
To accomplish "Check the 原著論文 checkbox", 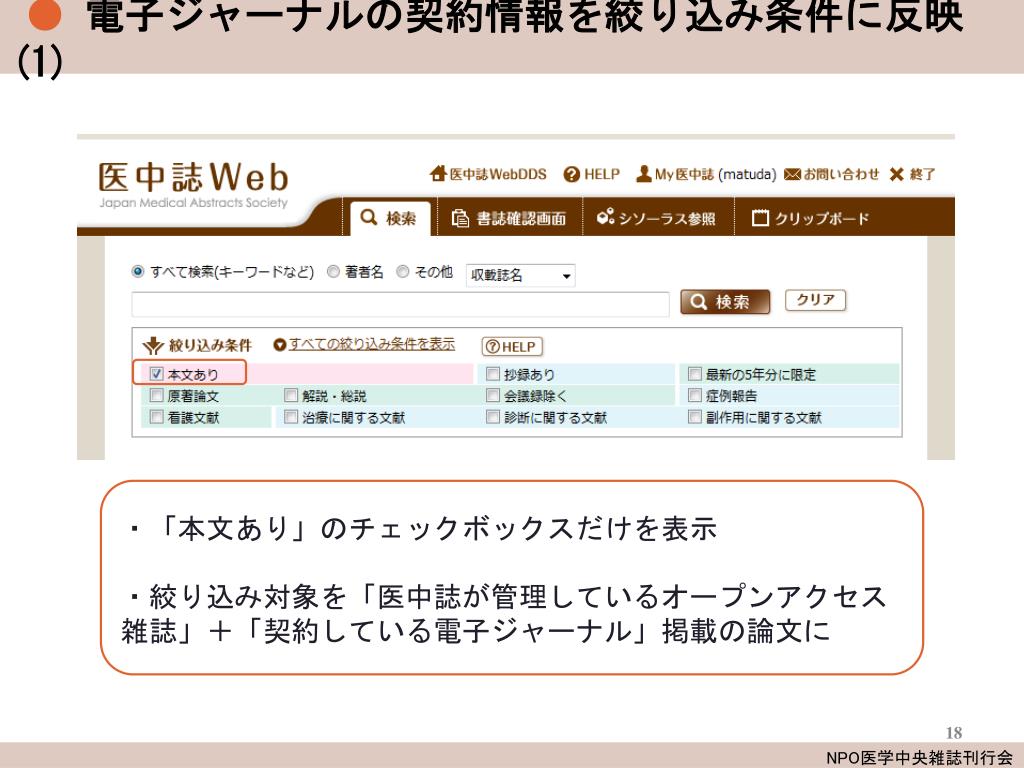I will pos(156,395).
